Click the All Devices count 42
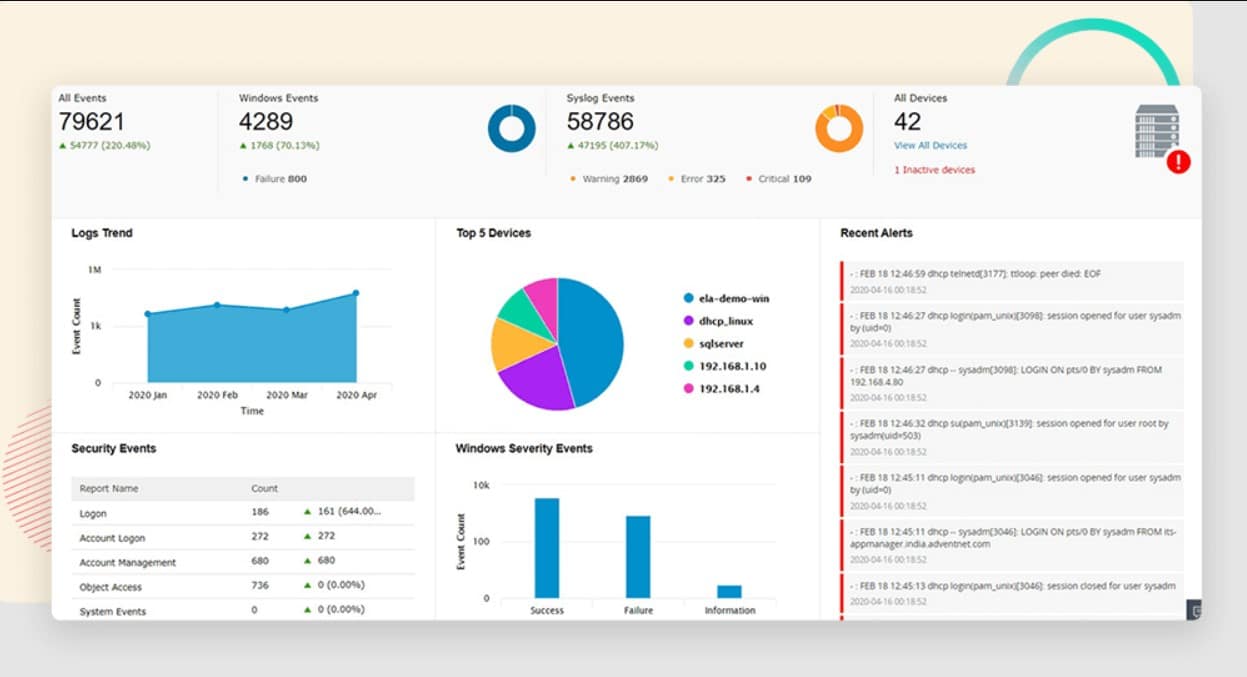This screenshot has width=1247, height=677. (907, 122)
